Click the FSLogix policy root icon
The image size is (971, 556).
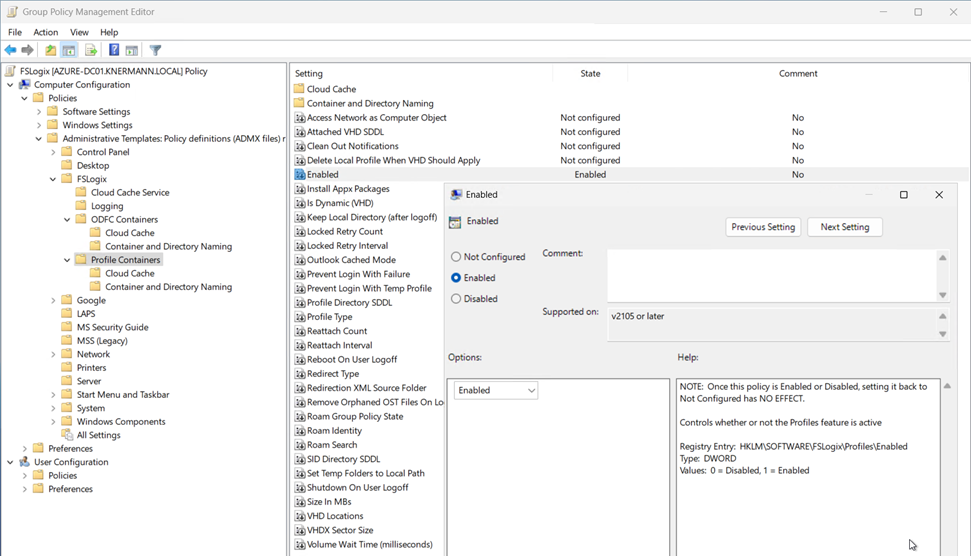11,71
